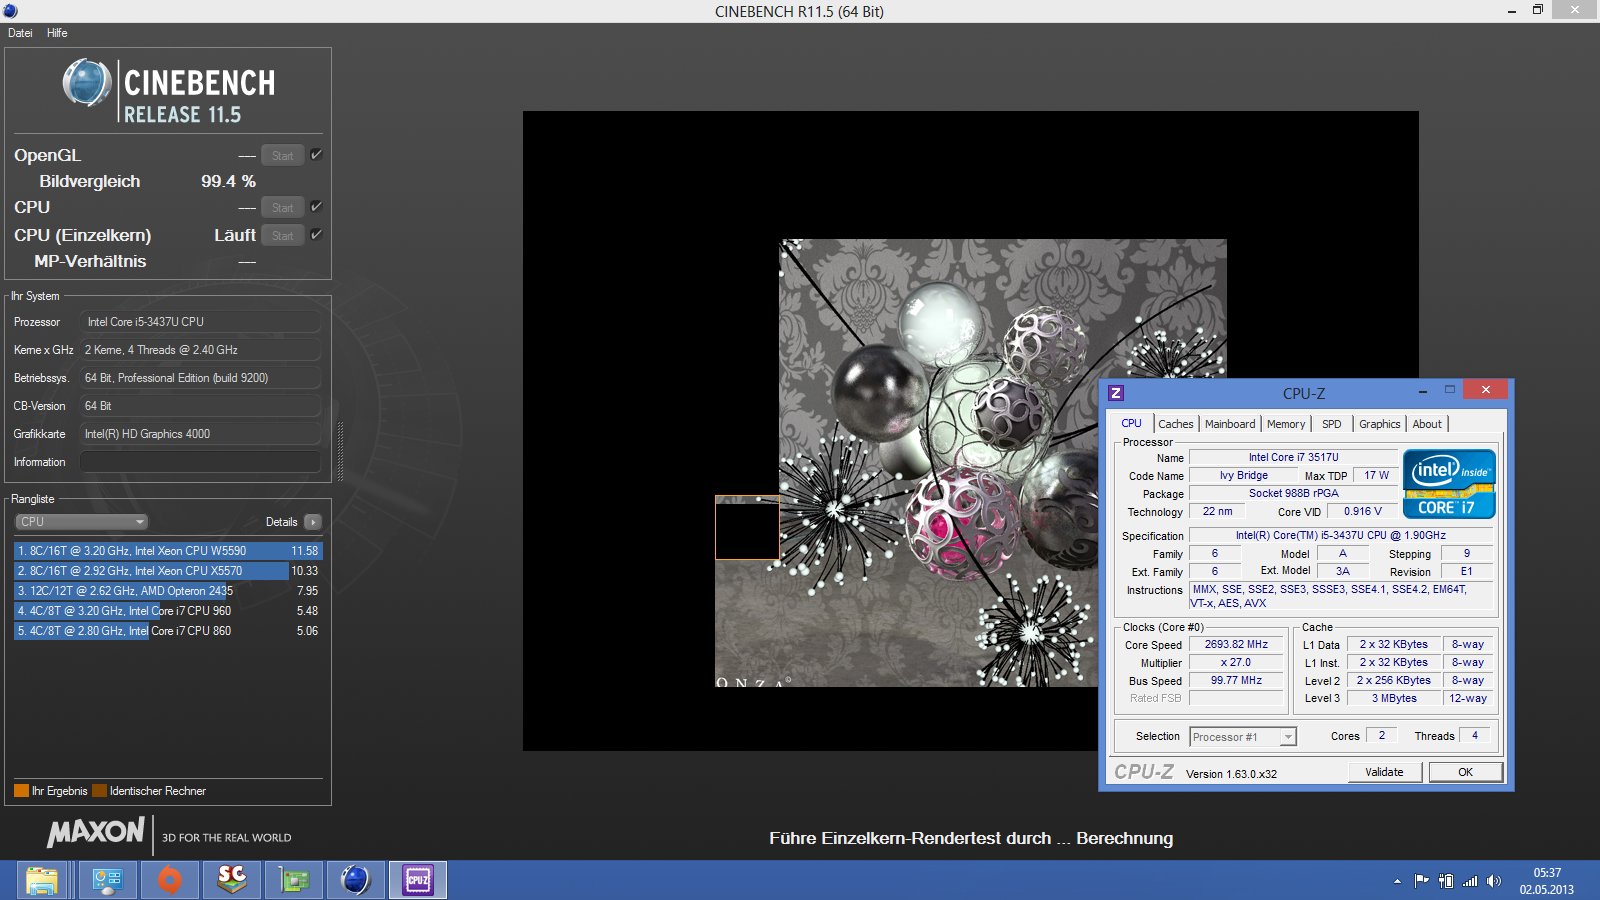This screenshot has width=1600, height=900.
Task: Click the Information input field
Action: point(200,462)
